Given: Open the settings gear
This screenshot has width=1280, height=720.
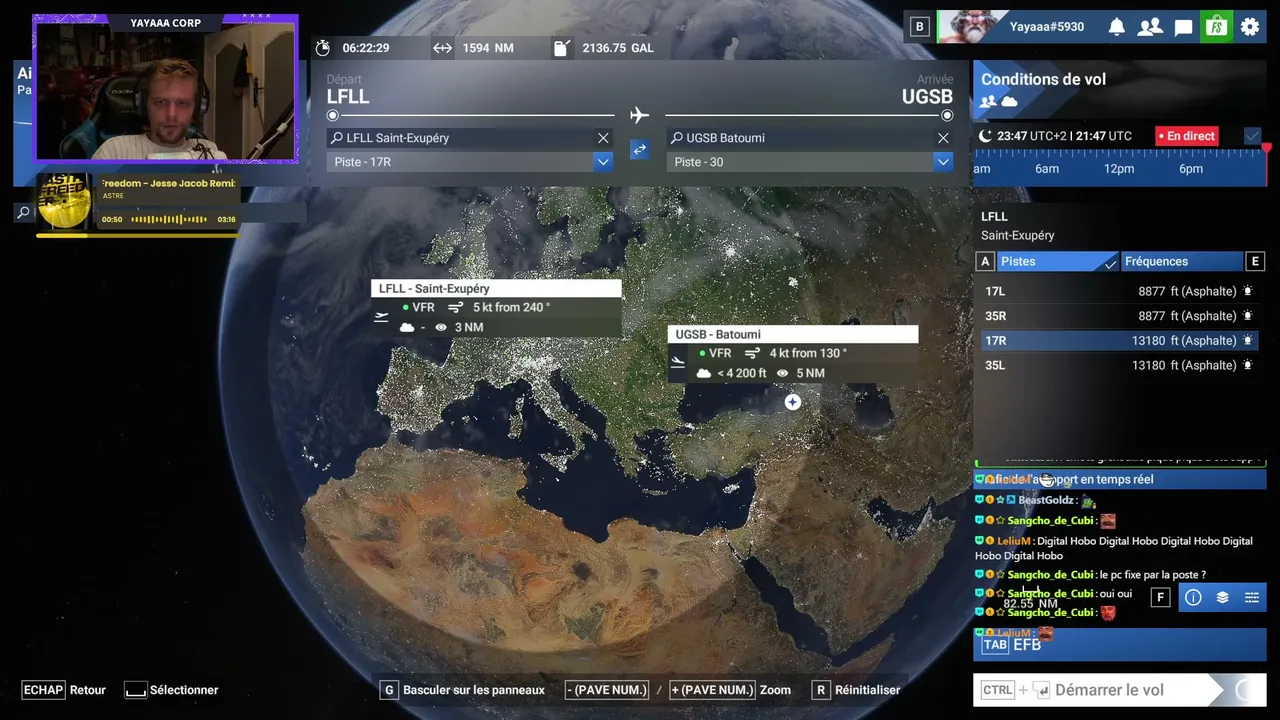Looking at the screenshot, I should tap(1250, 27).
